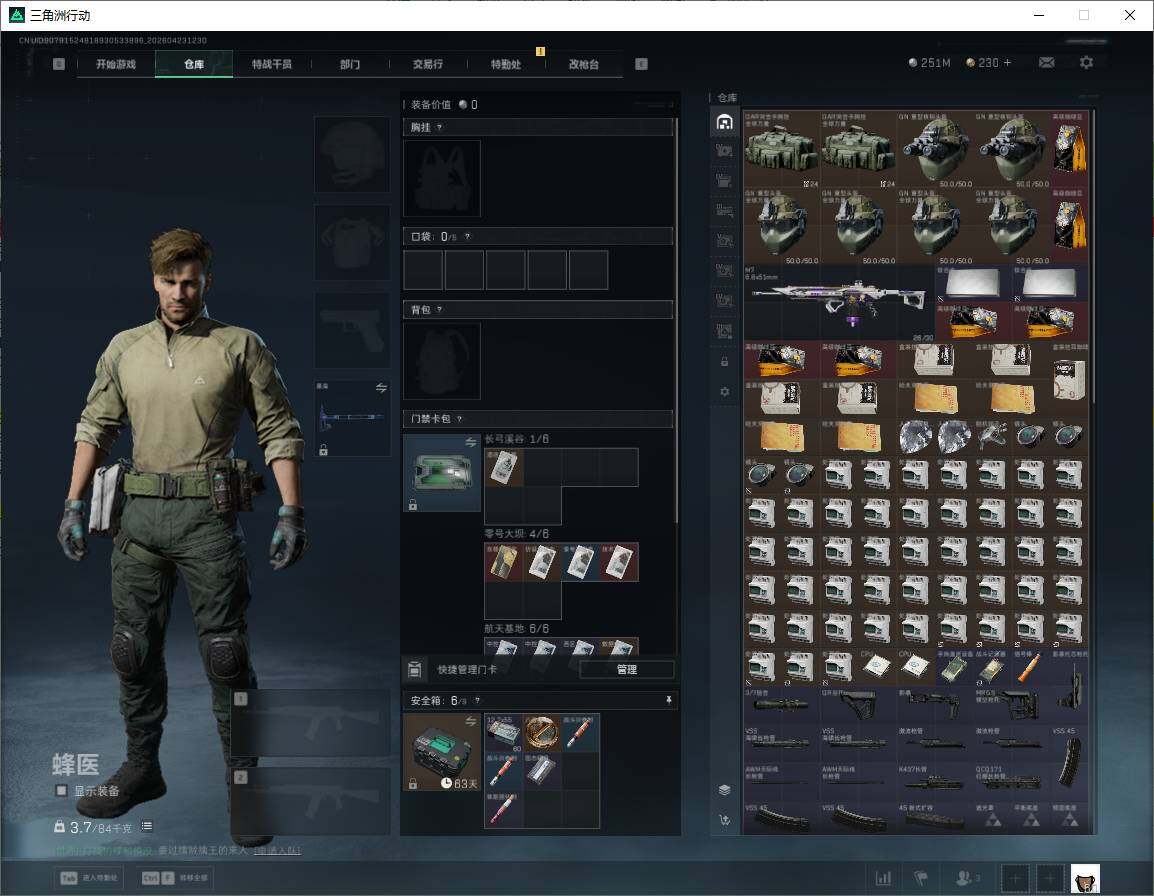Open the bar chart statistics icon
Viewport: 1154px width, 896px height.
tap(883, 878)
